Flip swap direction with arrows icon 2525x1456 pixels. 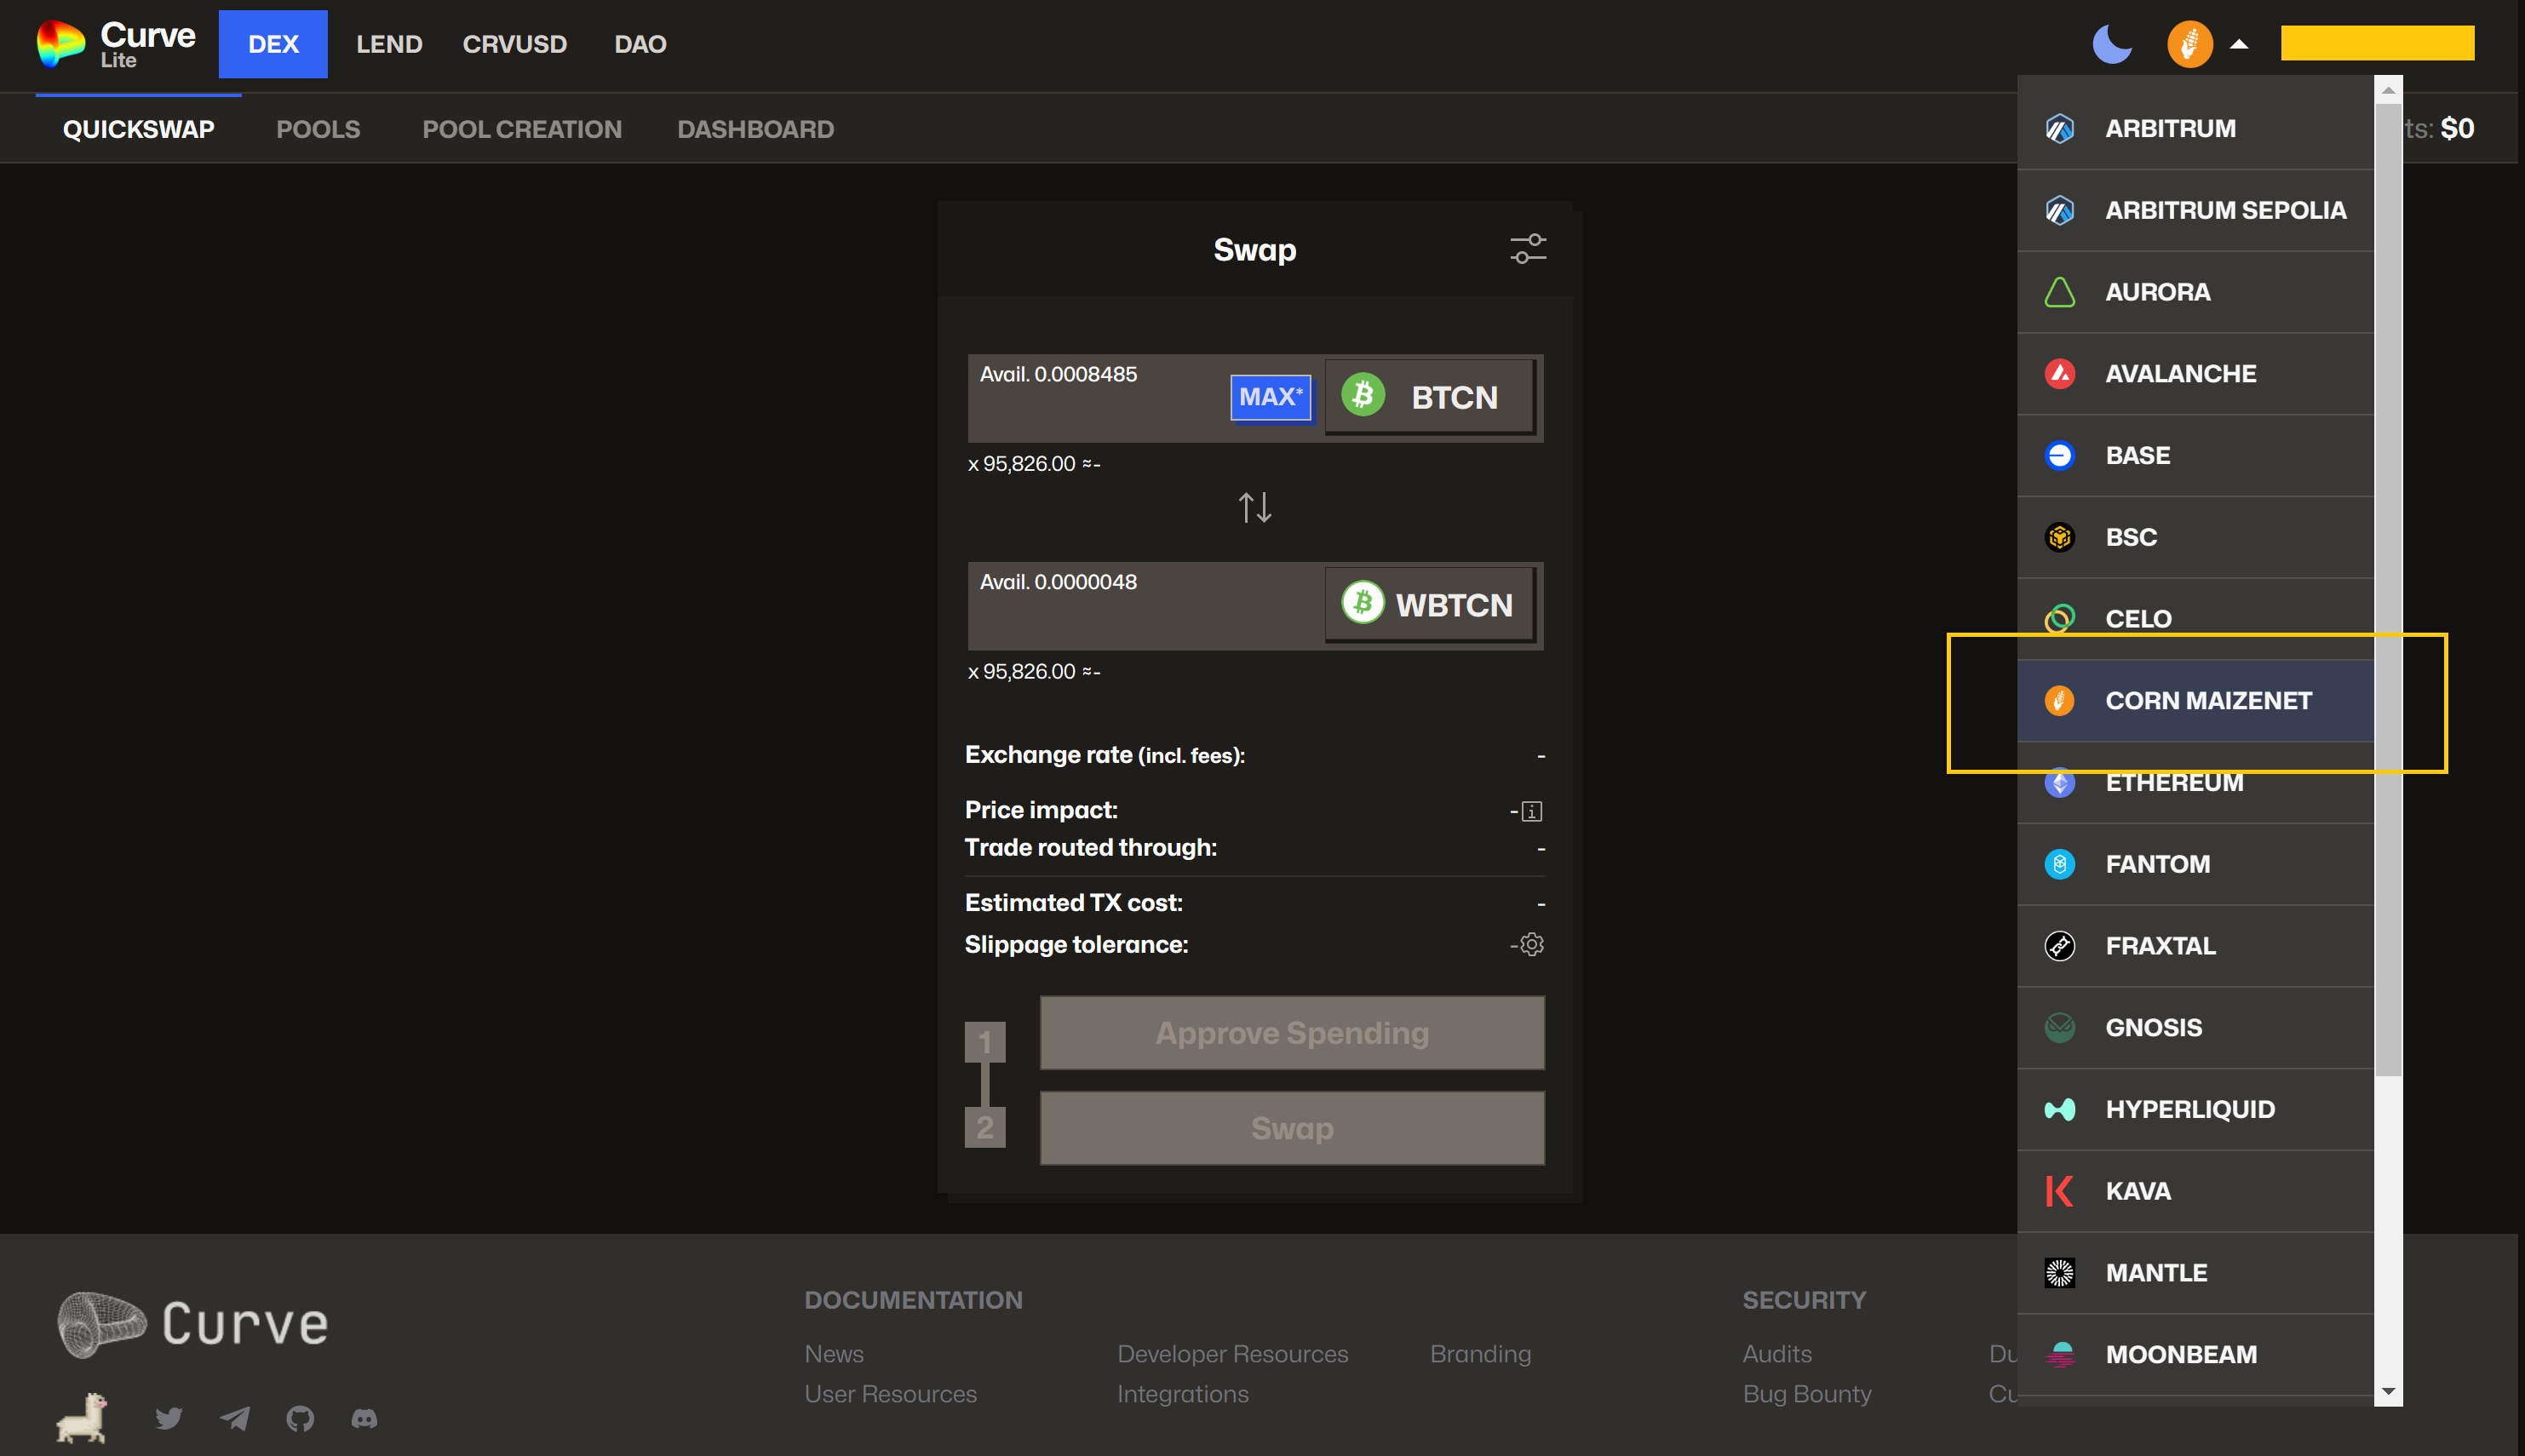tap(1255, 507)
